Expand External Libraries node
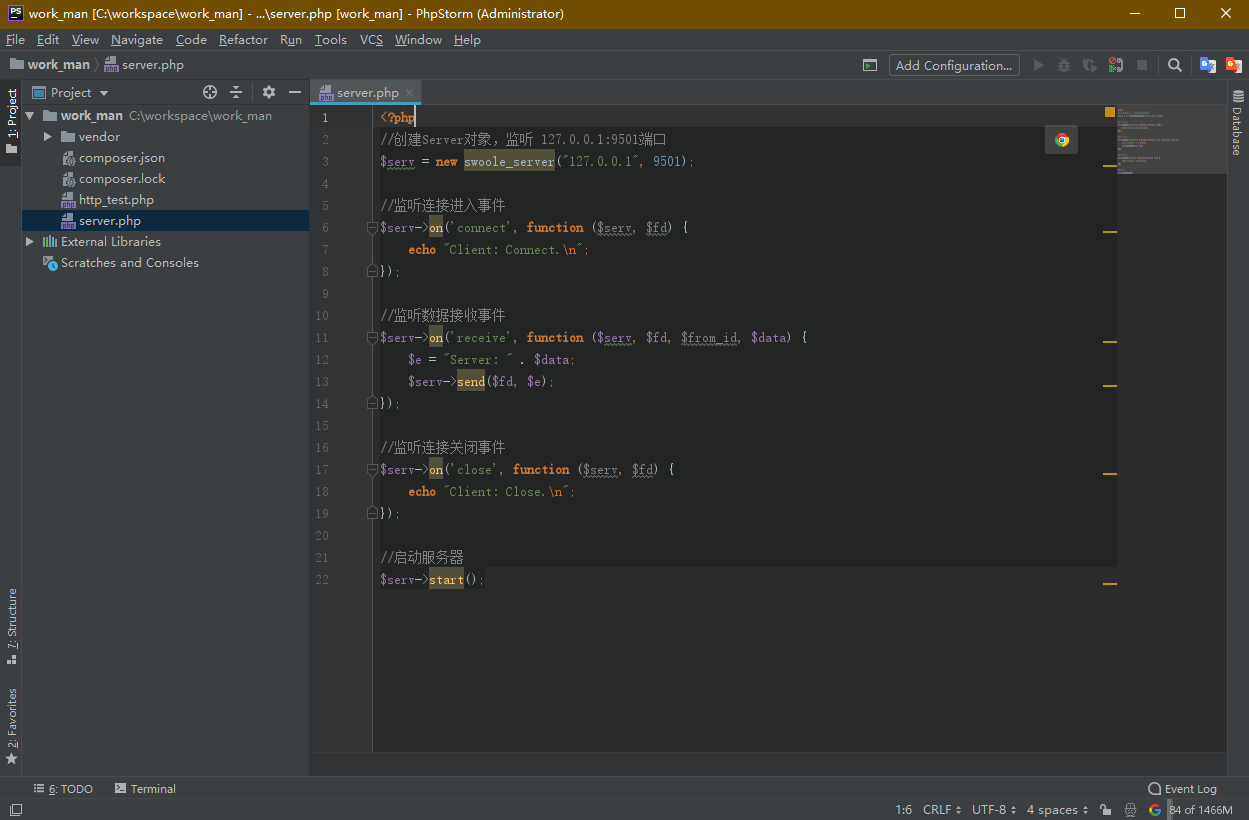The width and height of the screenshot is (1249, 820). point(30,242)
